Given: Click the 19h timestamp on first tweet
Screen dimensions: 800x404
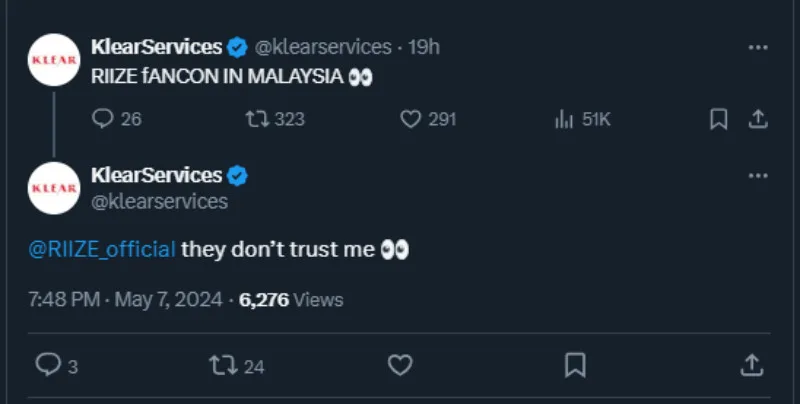Looking at the screenshot, I should pyautogui.click(x=424, y=47).
